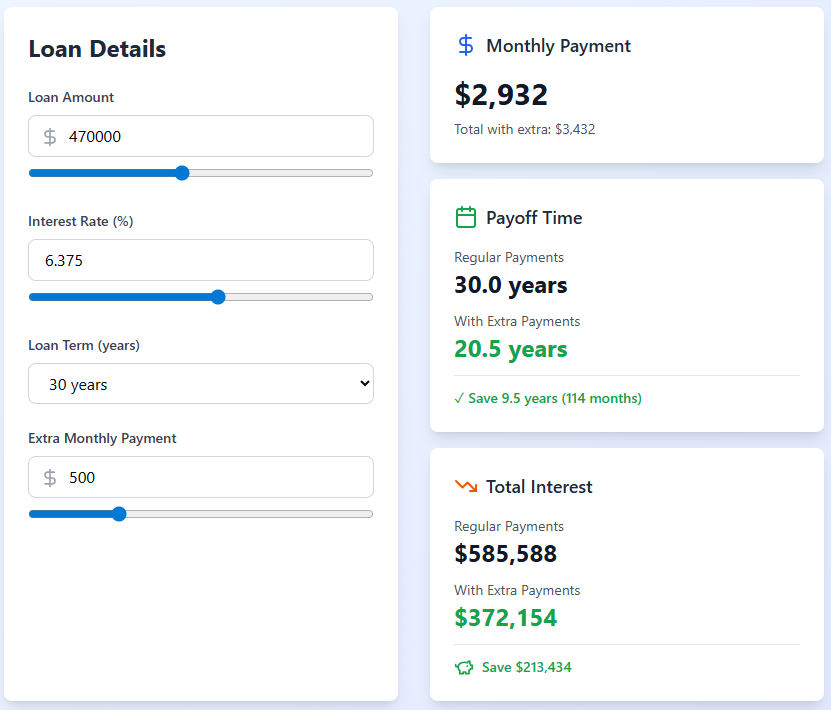Open the Loan Term dropdown showing 30 years

[200, 383]
